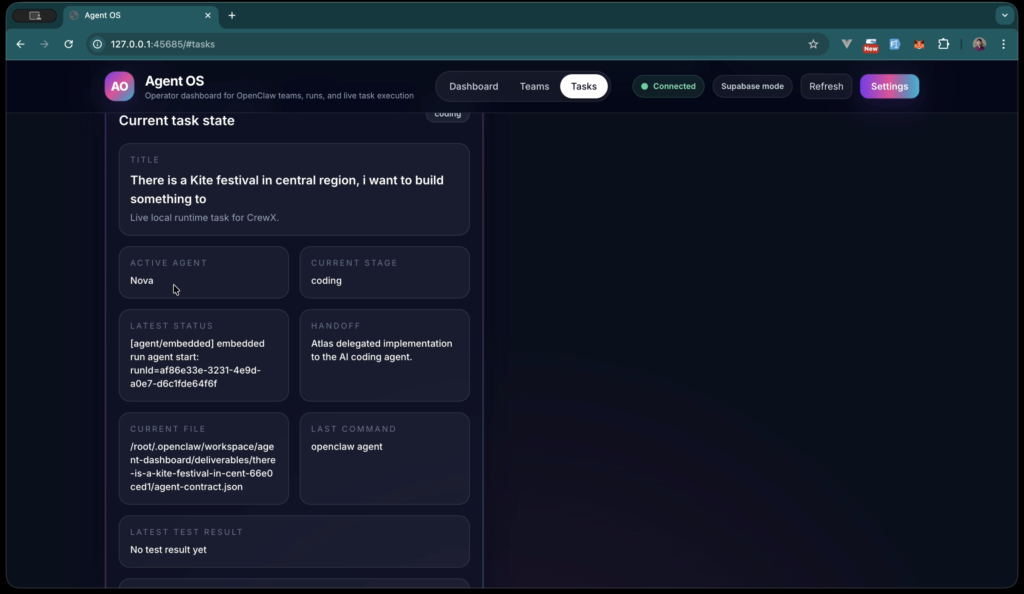Image resolution: width=1024 pixels, height=594 pixels.
Task: Open the Teams section
Action: [x=534, y=86]
